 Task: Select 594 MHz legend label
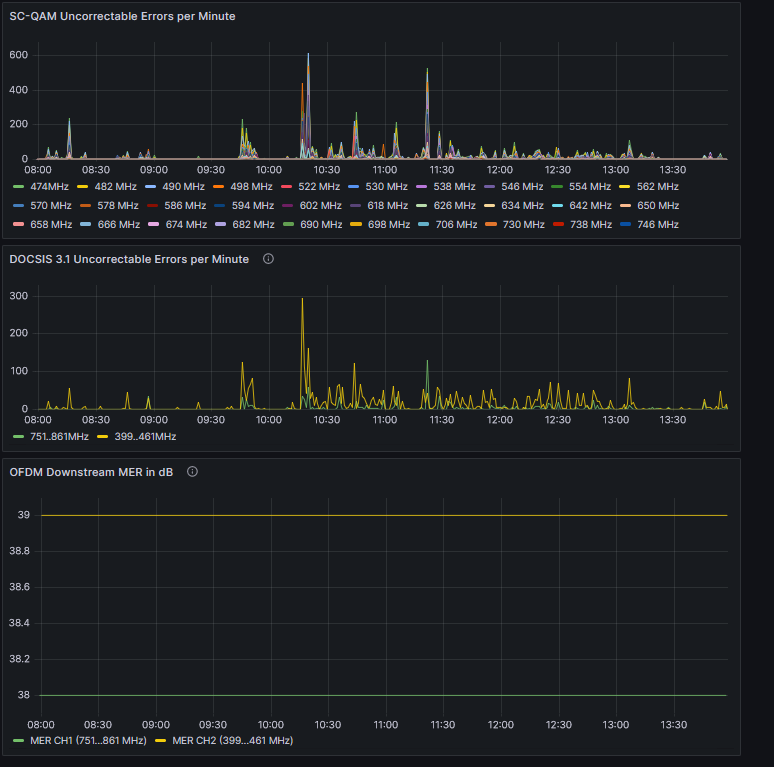tap(253, 205)
